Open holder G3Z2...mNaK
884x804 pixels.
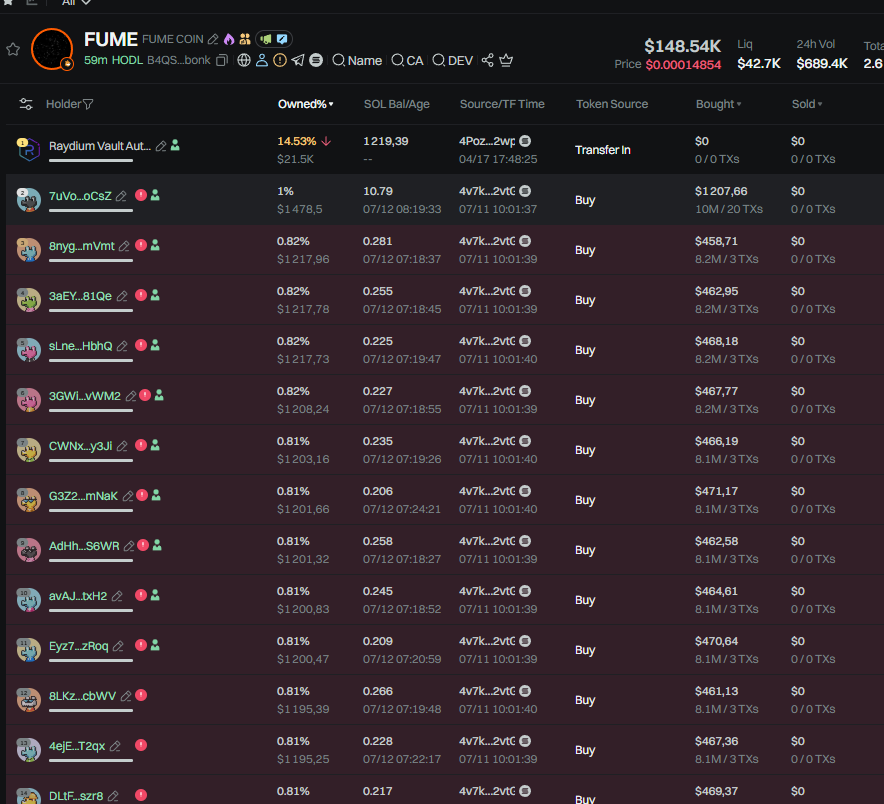[83, 496]
